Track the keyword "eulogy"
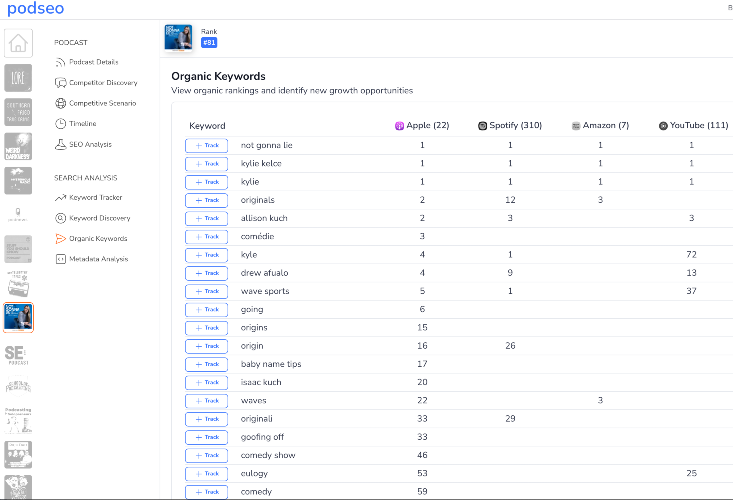 207,474
